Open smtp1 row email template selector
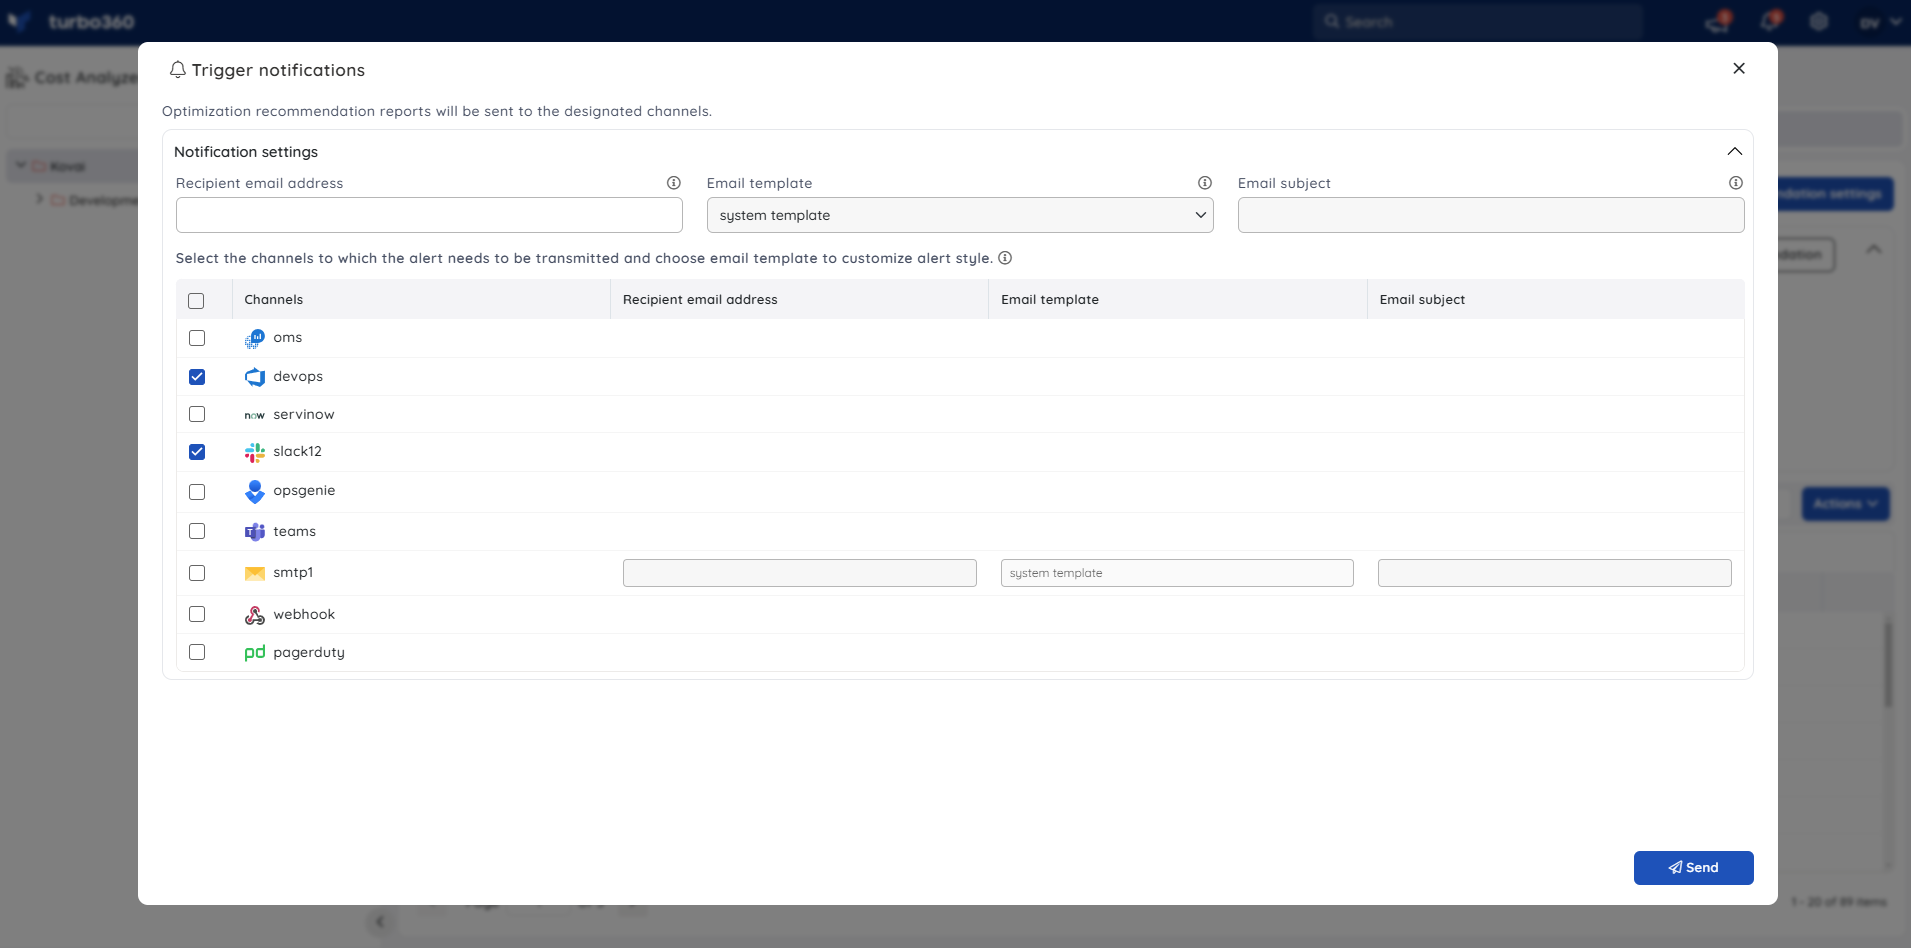Image resolution: width=1911 pixels, height=948 pixels. (x=1177, y=573)
